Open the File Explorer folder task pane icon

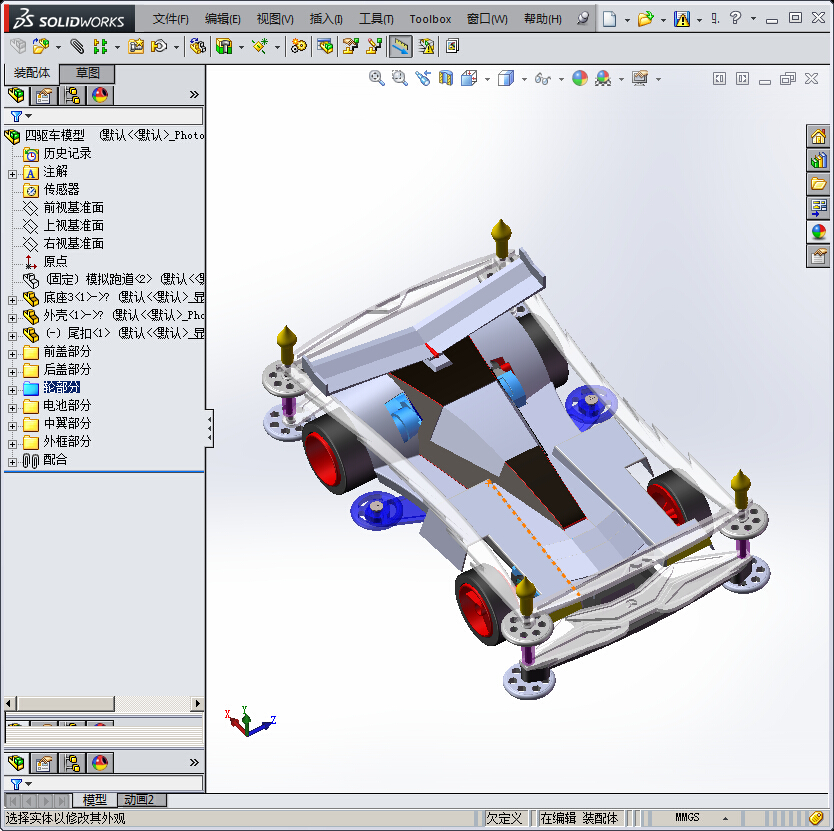[x=818, y=184]
